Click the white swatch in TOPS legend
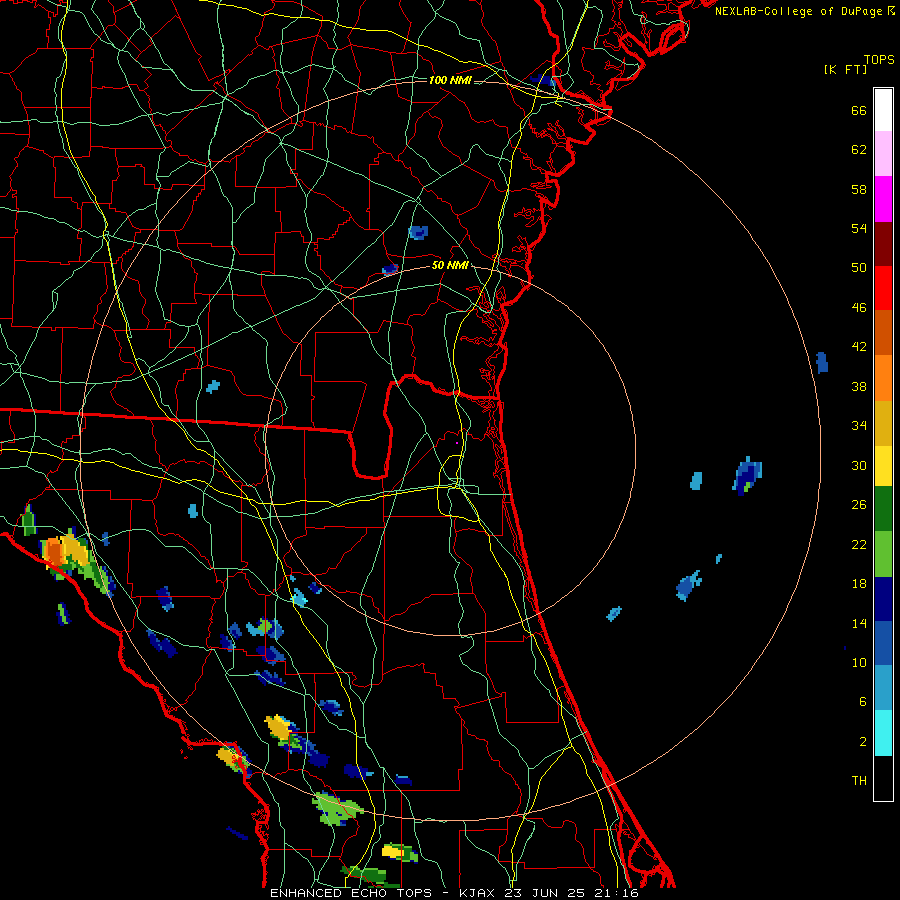The width and height of the screenshot is (900, 900). 883,110
